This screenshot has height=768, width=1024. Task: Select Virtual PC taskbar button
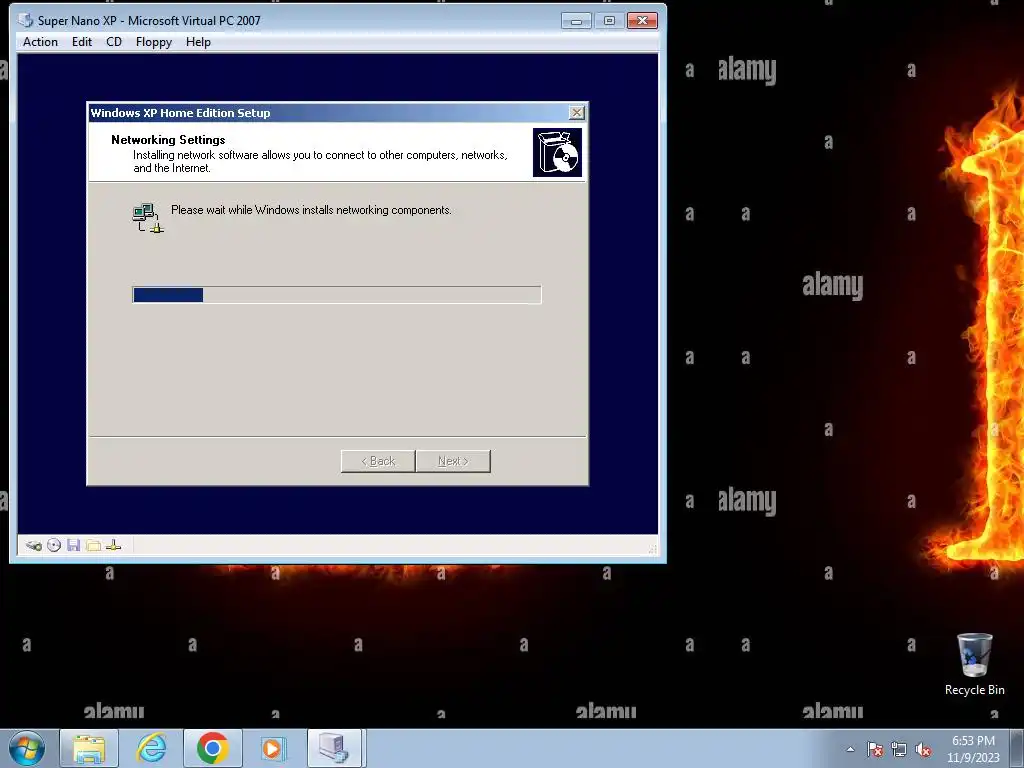(x=334, y=748)
